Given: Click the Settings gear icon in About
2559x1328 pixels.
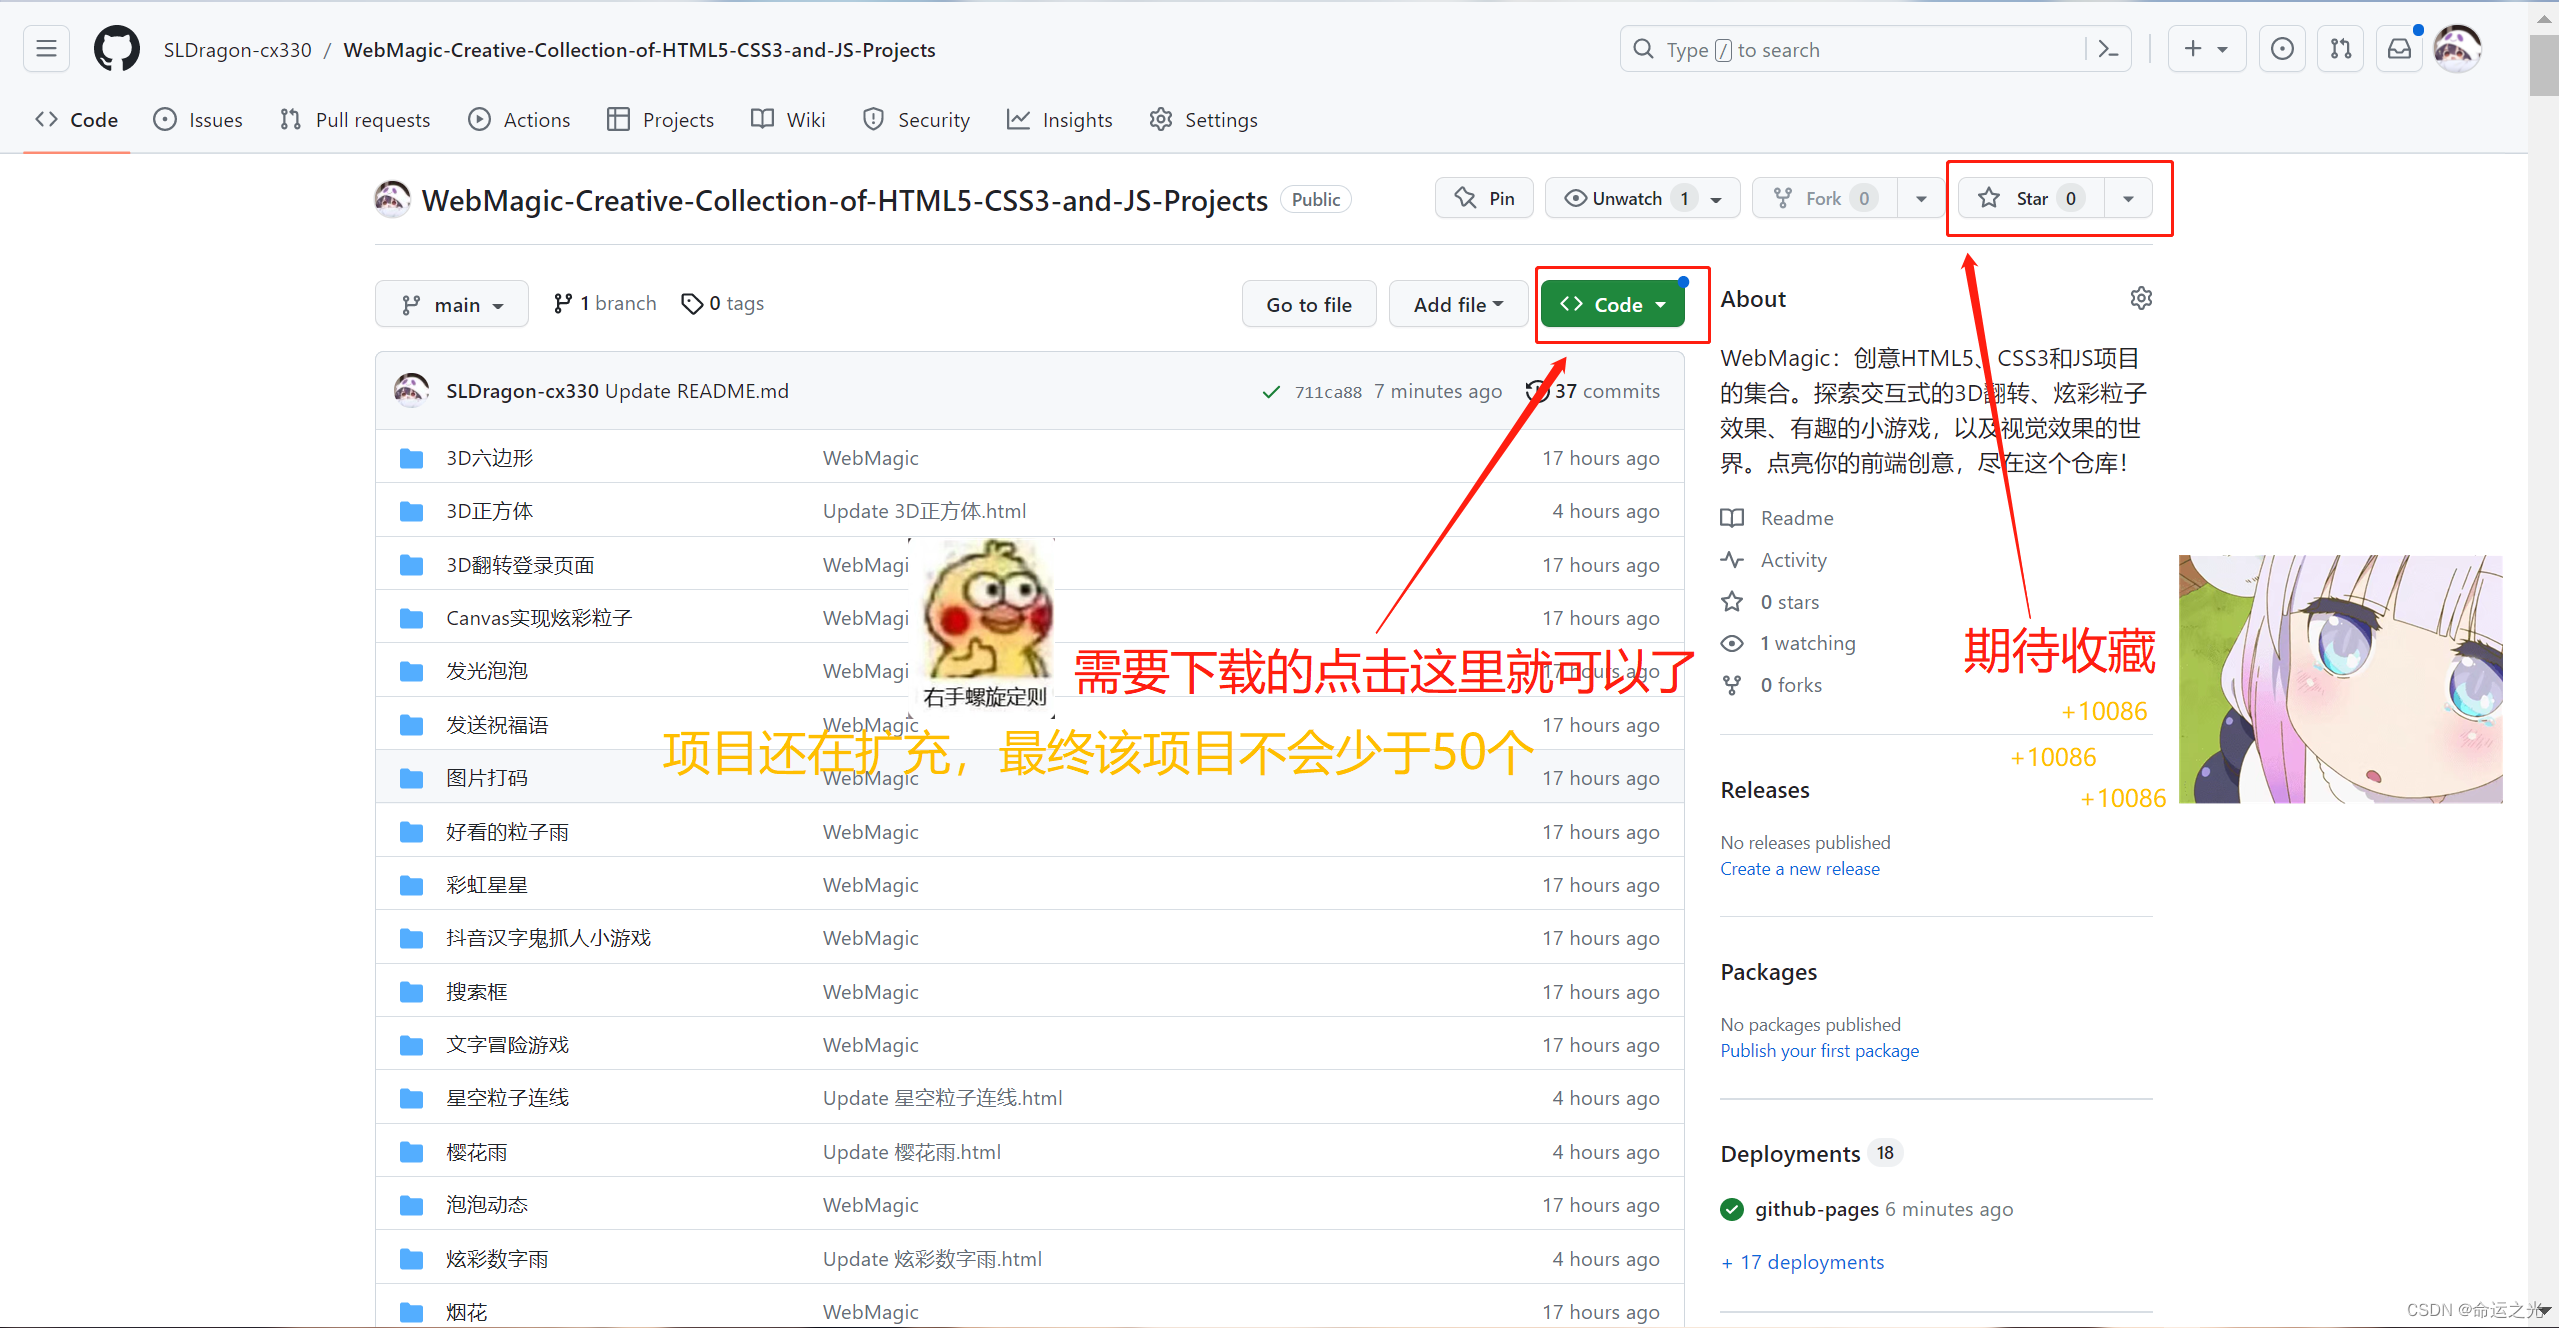Looking at the screenshot, I should click(x=2139, y=298).
